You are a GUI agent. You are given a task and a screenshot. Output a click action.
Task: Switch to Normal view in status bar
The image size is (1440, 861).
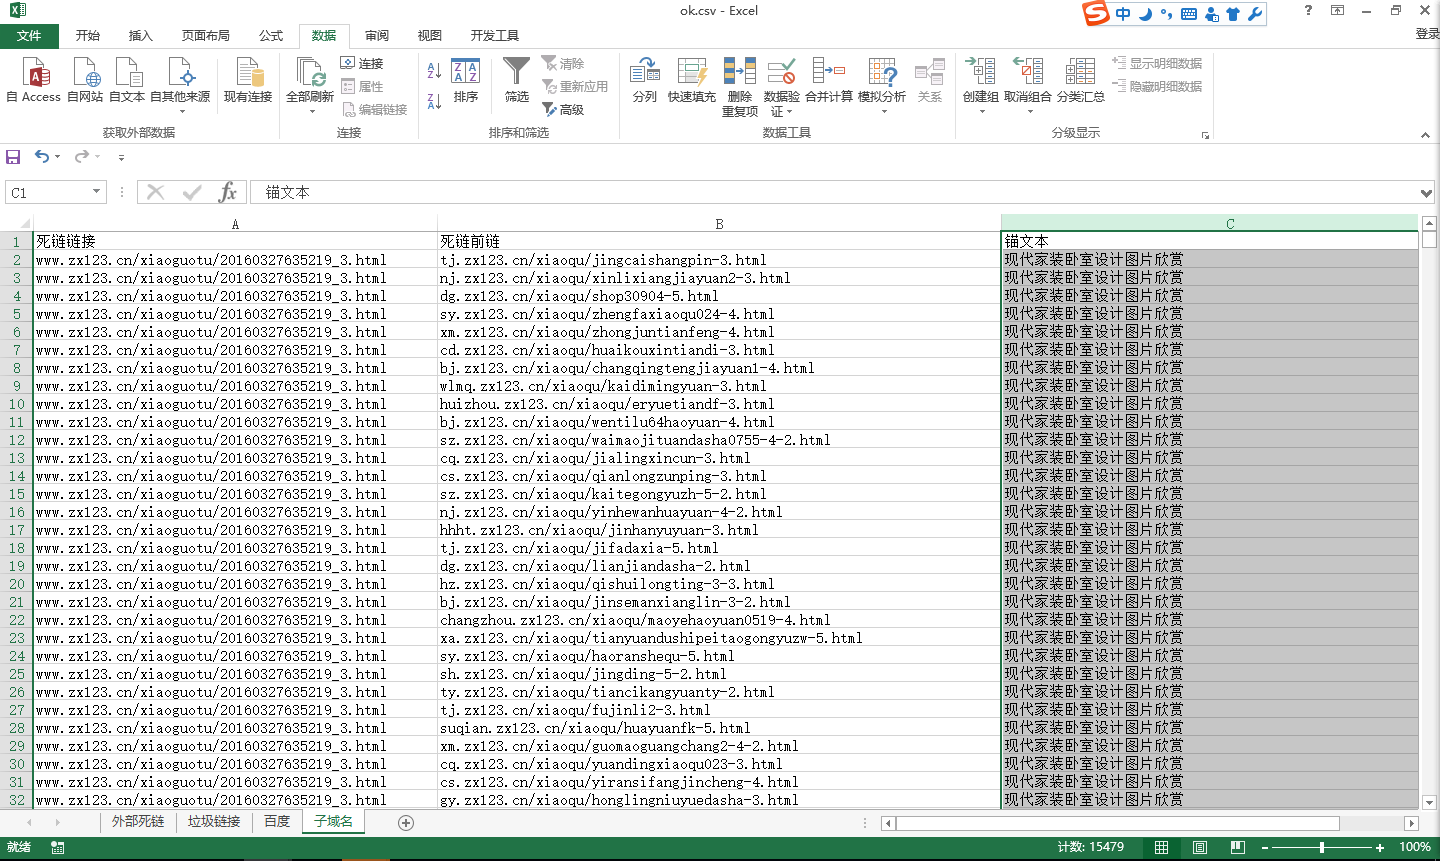pyautogui.click(x=1162, y=847)
